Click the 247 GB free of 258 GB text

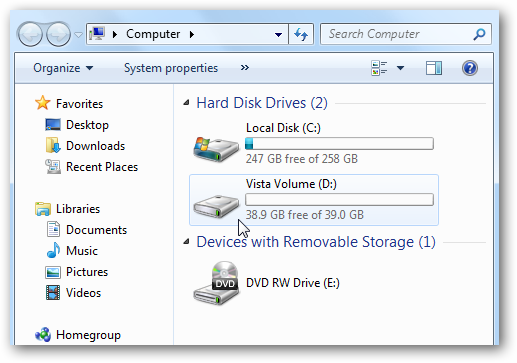pos(302,159)
